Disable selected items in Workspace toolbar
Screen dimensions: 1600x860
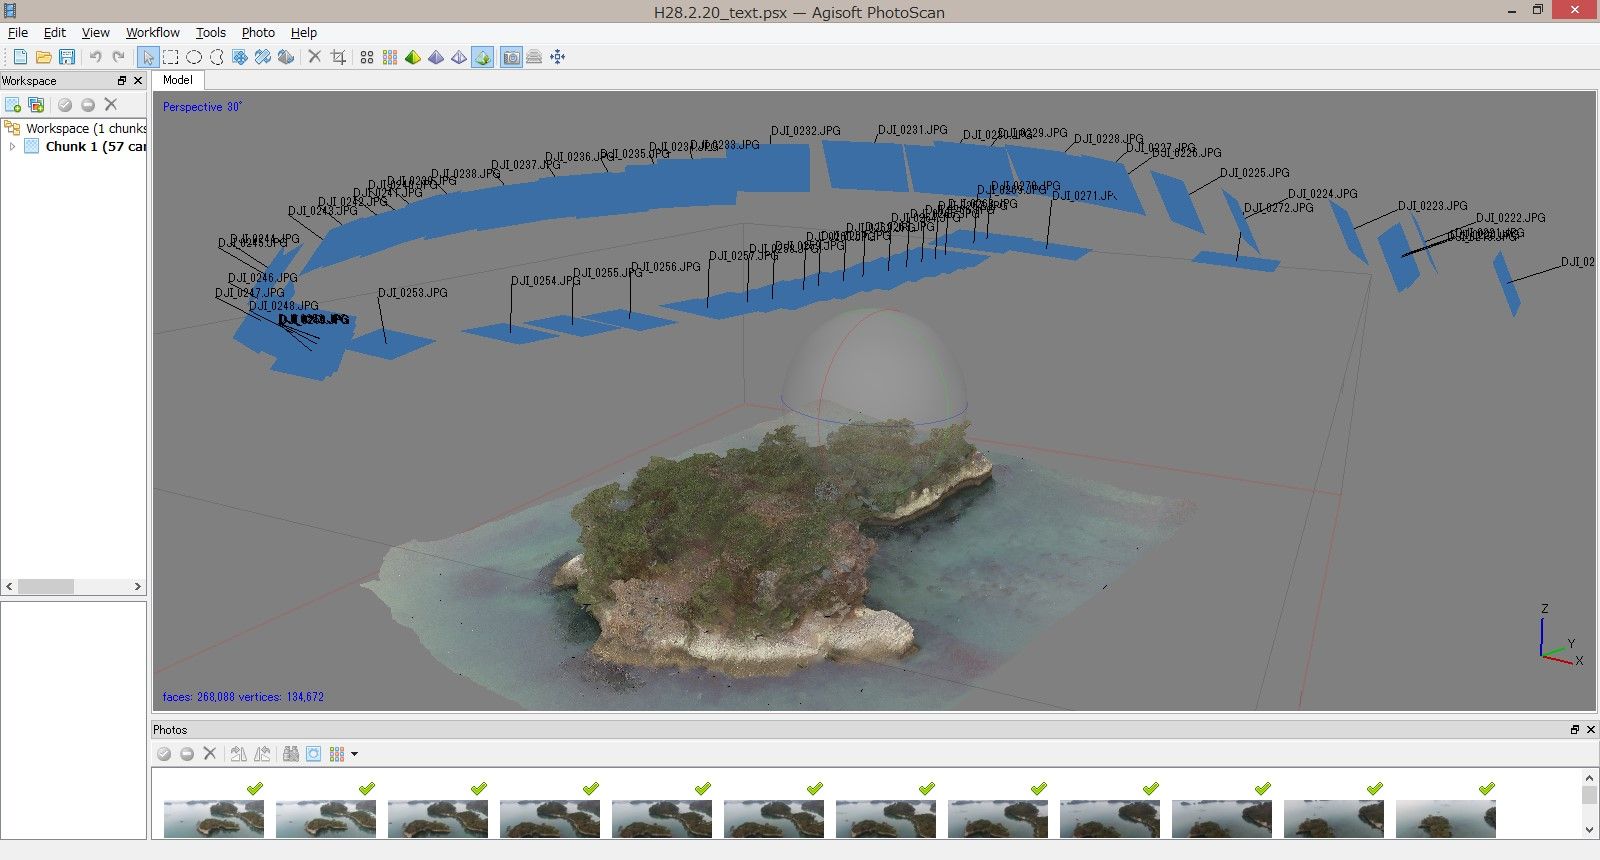coord(88,105)
